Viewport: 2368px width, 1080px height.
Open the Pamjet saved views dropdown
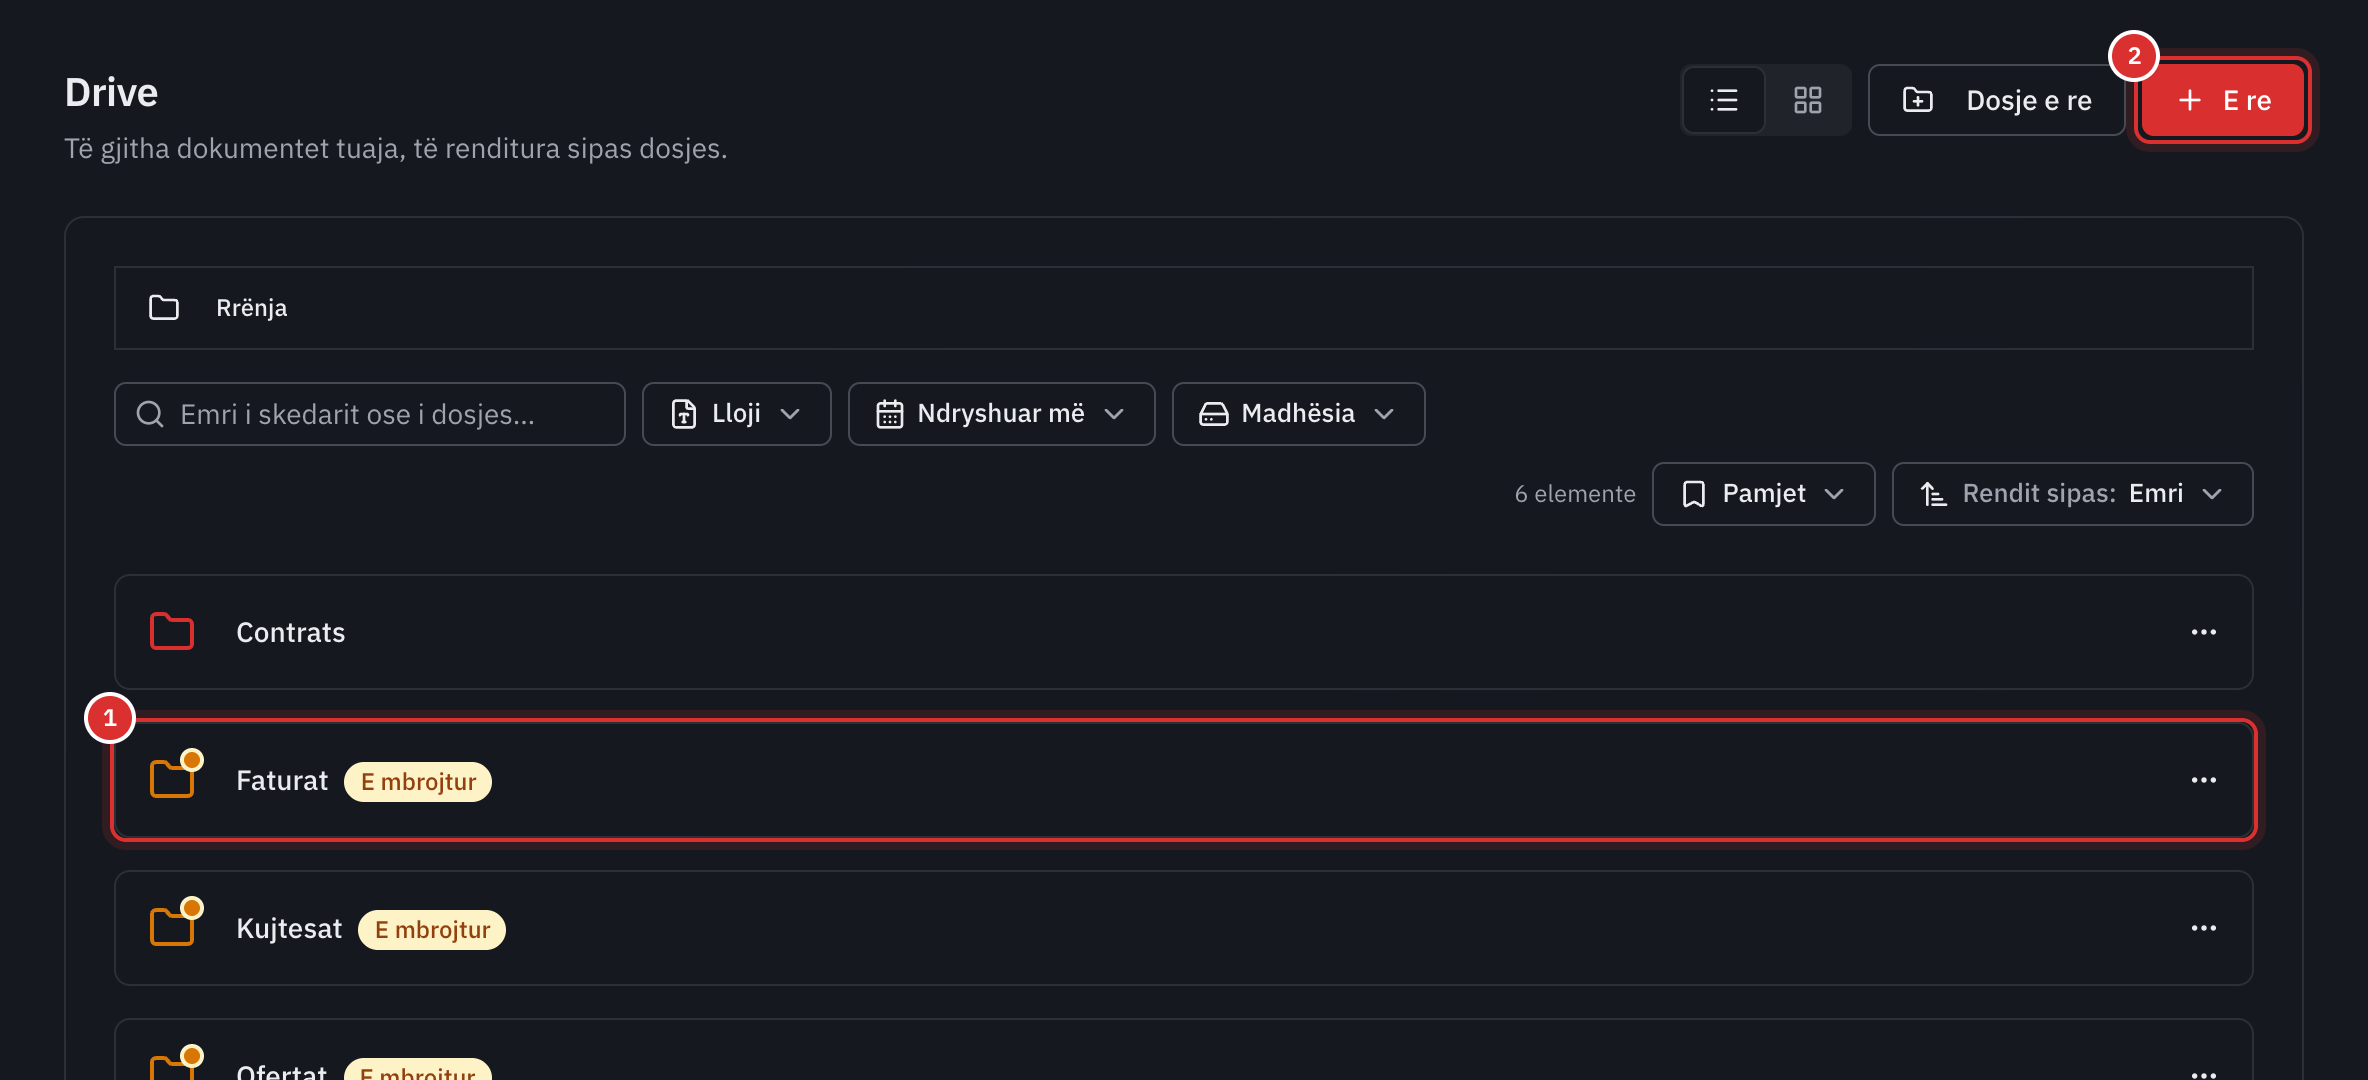tap(1763, 494)
